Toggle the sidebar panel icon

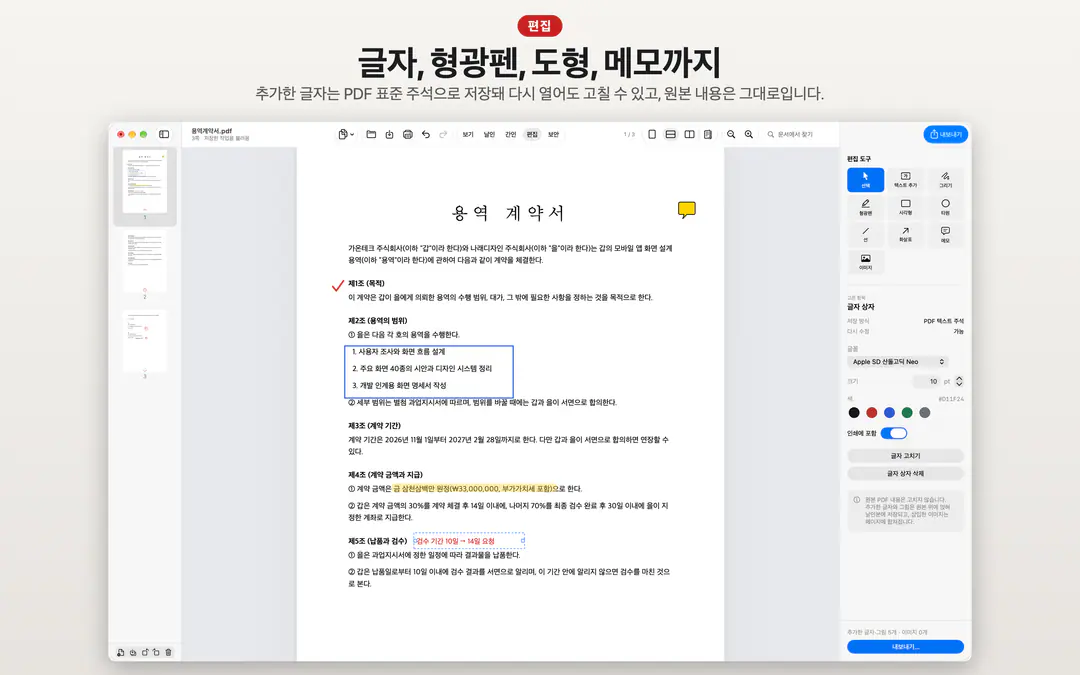164,134
